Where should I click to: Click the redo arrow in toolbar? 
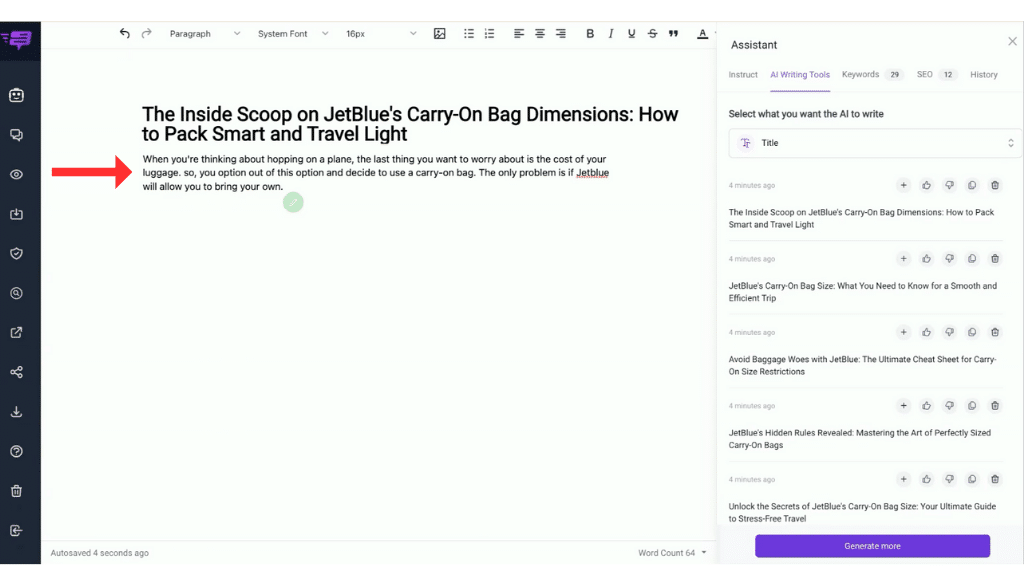click(x=146, y=33)
